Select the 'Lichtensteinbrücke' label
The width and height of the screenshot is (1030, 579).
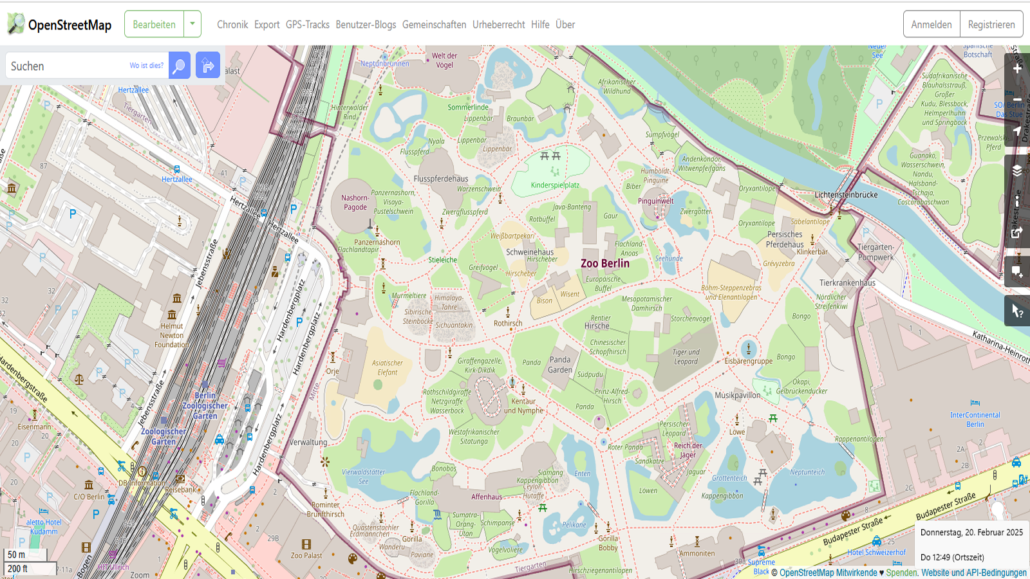846,195
